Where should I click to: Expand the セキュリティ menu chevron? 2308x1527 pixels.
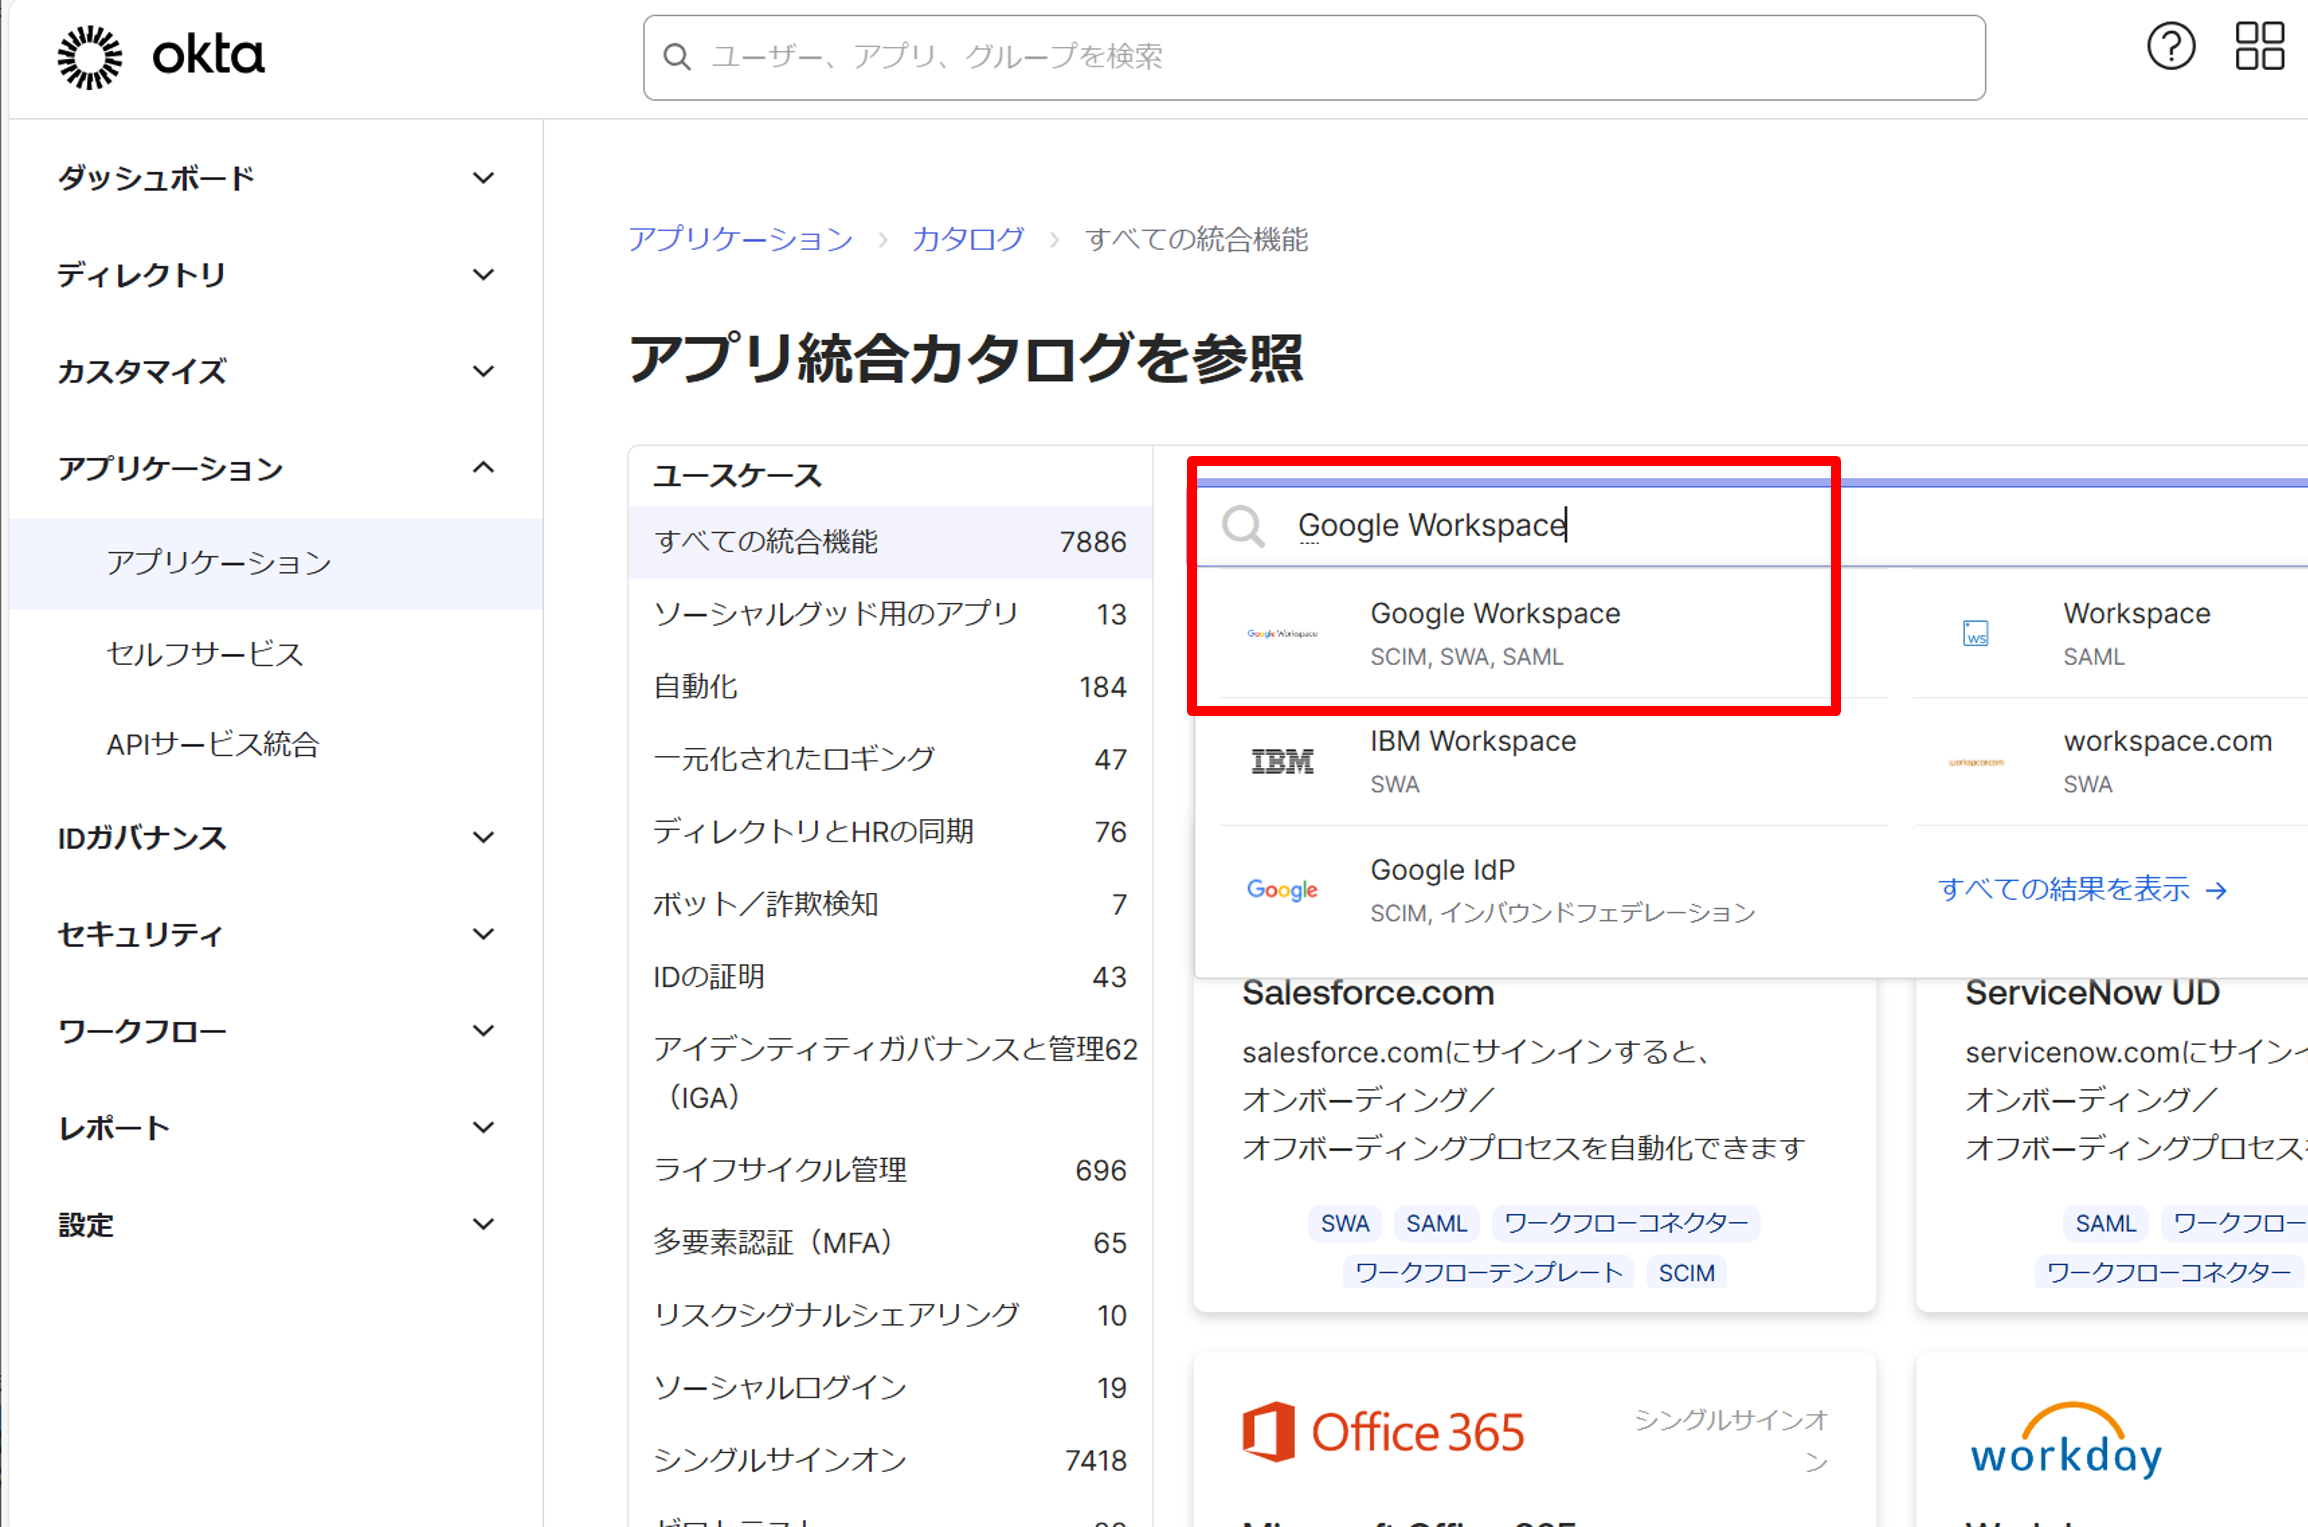pos(484,934)
